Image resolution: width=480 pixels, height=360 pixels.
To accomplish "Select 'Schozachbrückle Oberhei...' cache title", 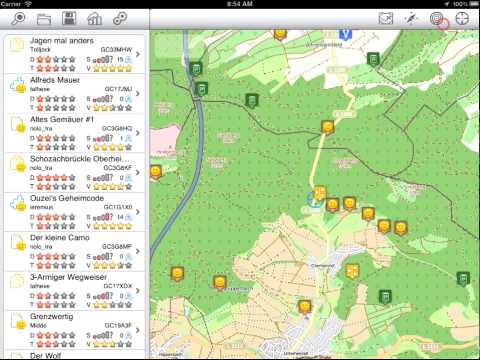I will (x=80, y=159).
